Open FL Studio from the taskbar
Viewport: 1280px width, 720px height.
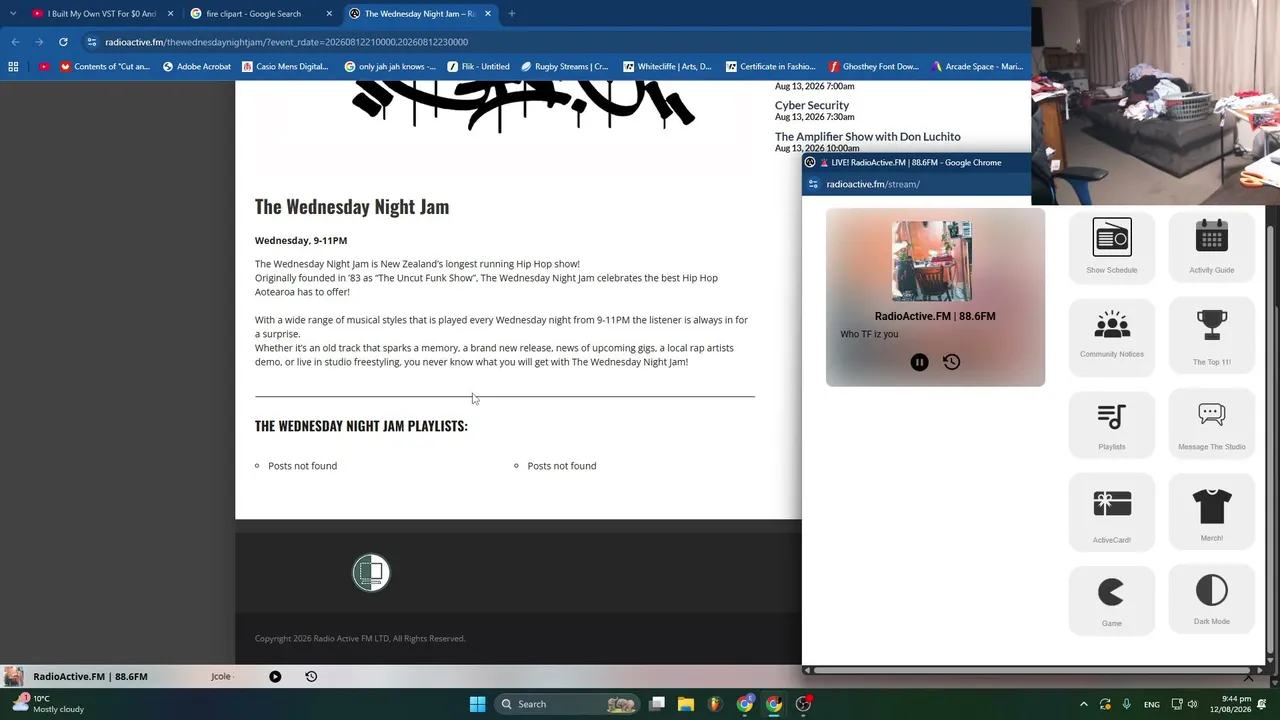point(715,704)
